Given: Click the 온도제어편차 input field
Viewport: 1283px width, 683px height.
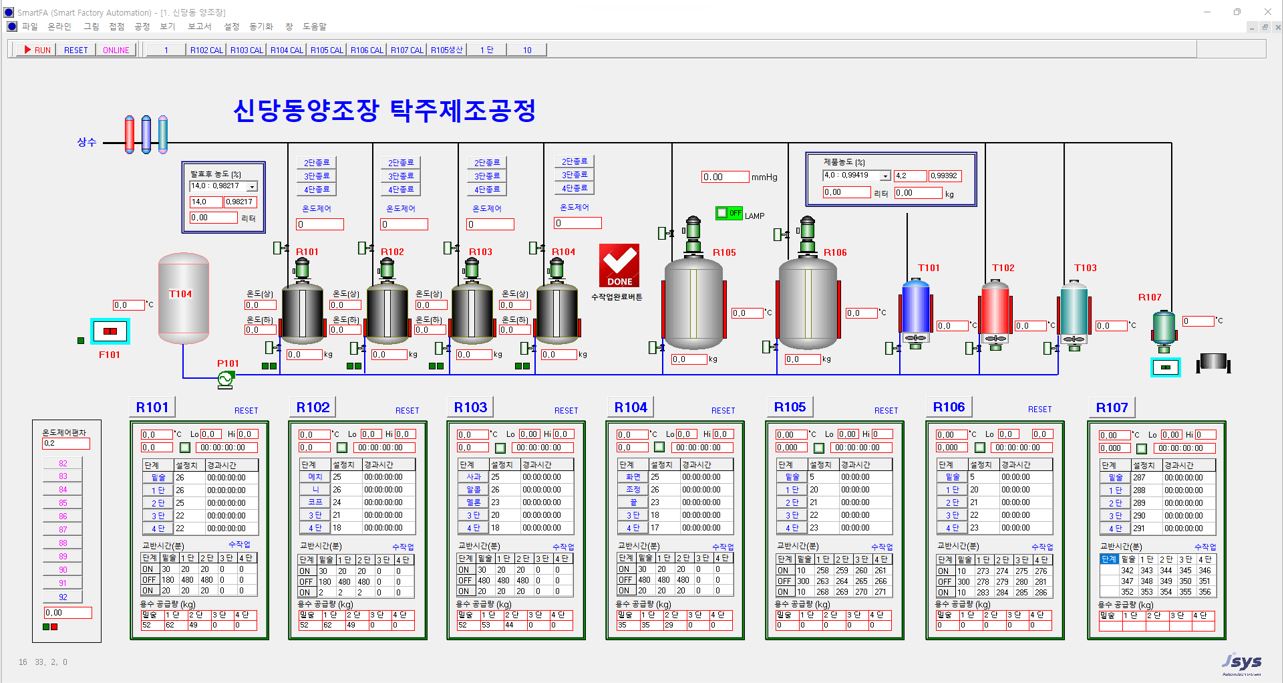Looking at the screenshot, I should click(66, 443).
